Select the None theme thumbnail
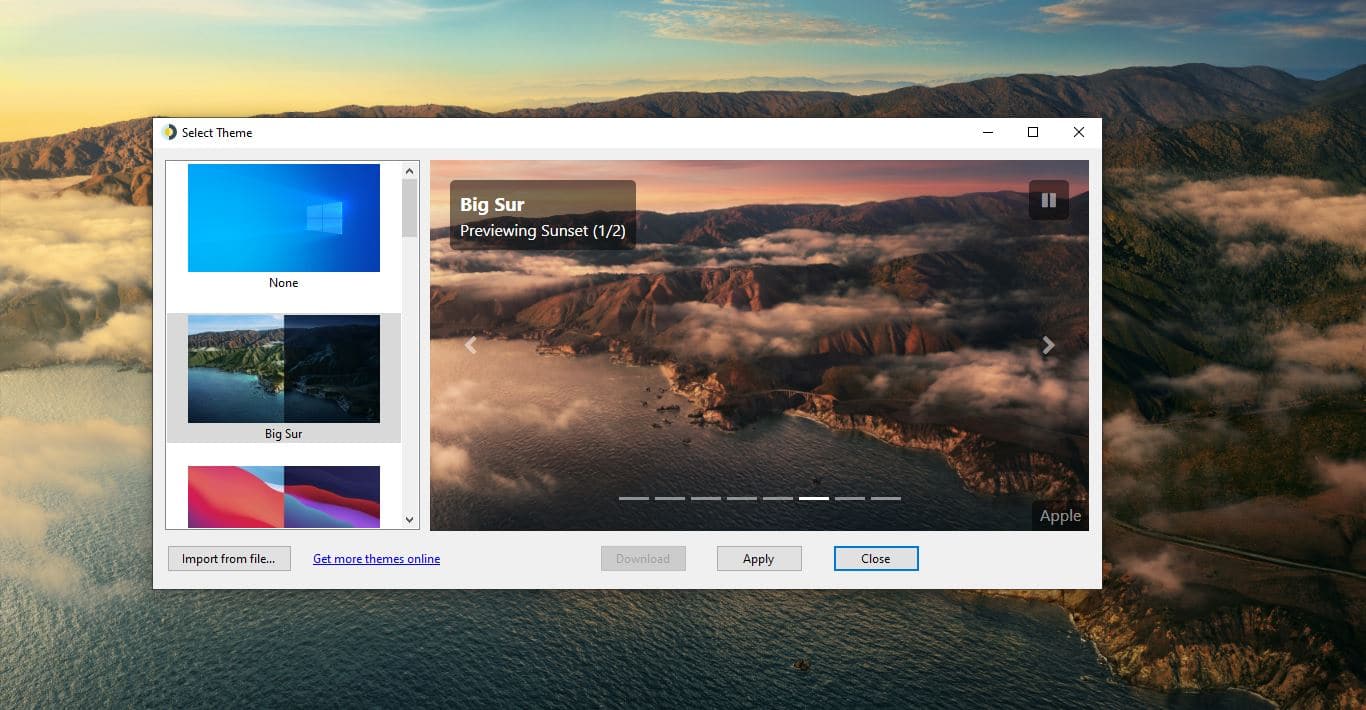The height and width of the screenshot is (710, 1366). pyautogui.click(x=284, y=218)
